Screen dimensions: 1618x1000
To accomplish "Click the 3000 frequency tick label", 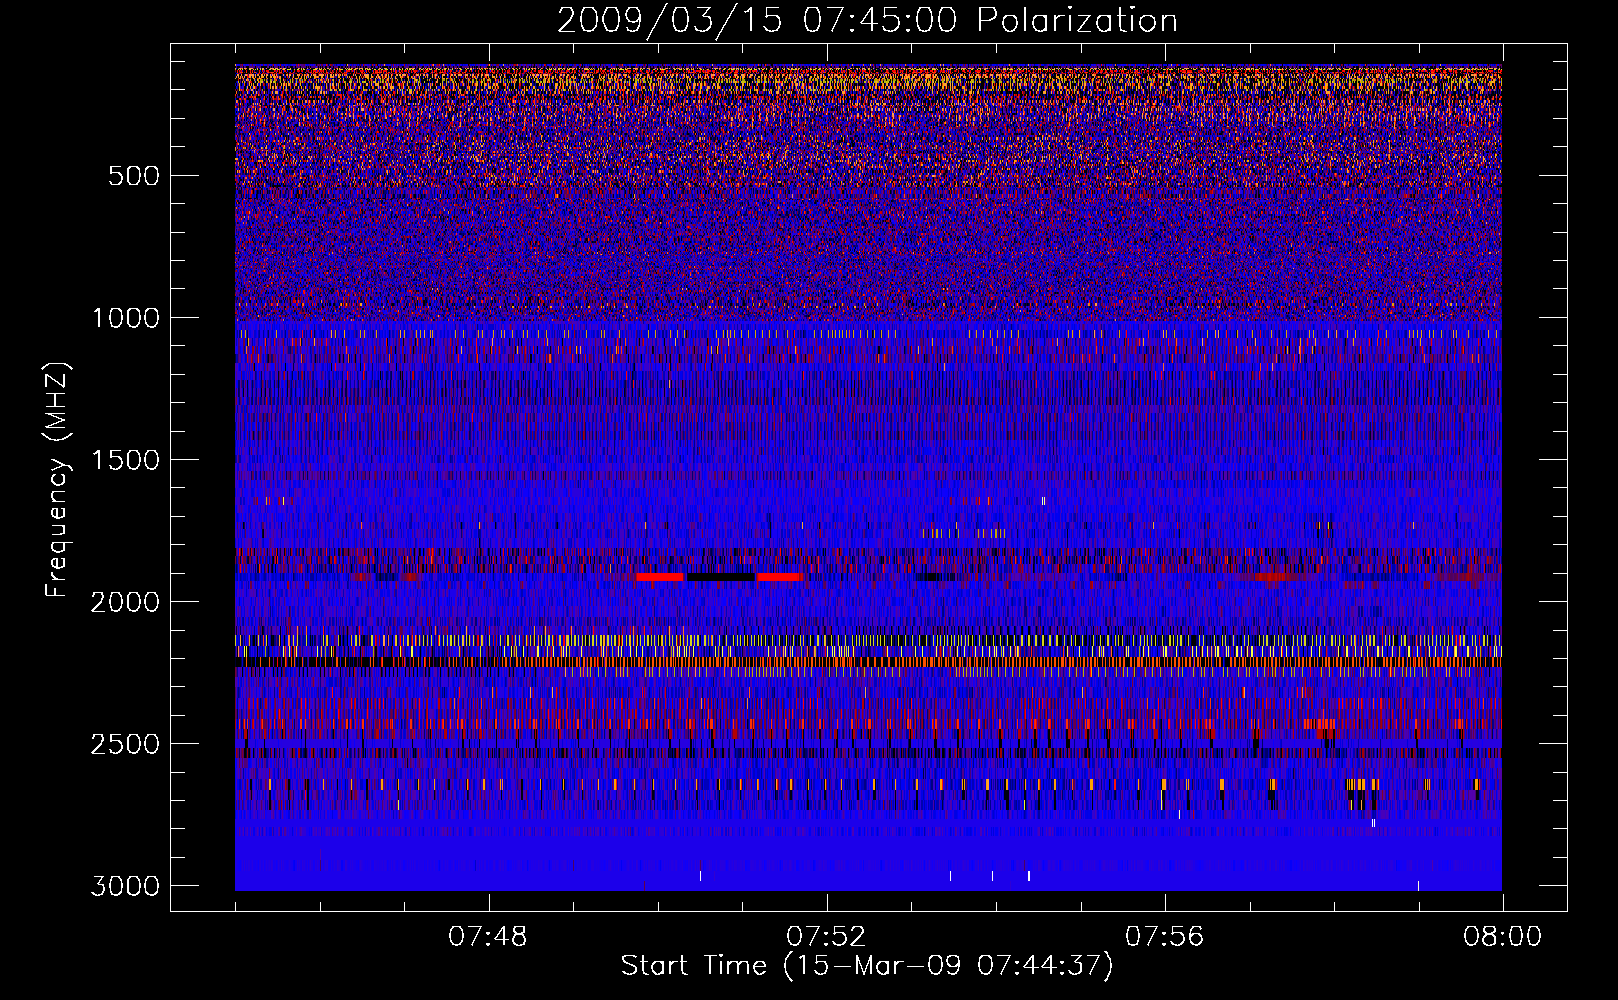I will tap(125, 886).
